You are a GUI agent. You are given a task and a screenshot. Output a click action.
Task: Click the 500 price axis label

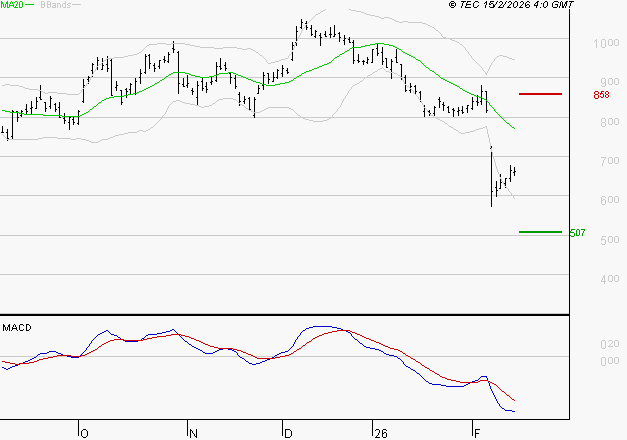pyautogui.click(x=610, y=240)
